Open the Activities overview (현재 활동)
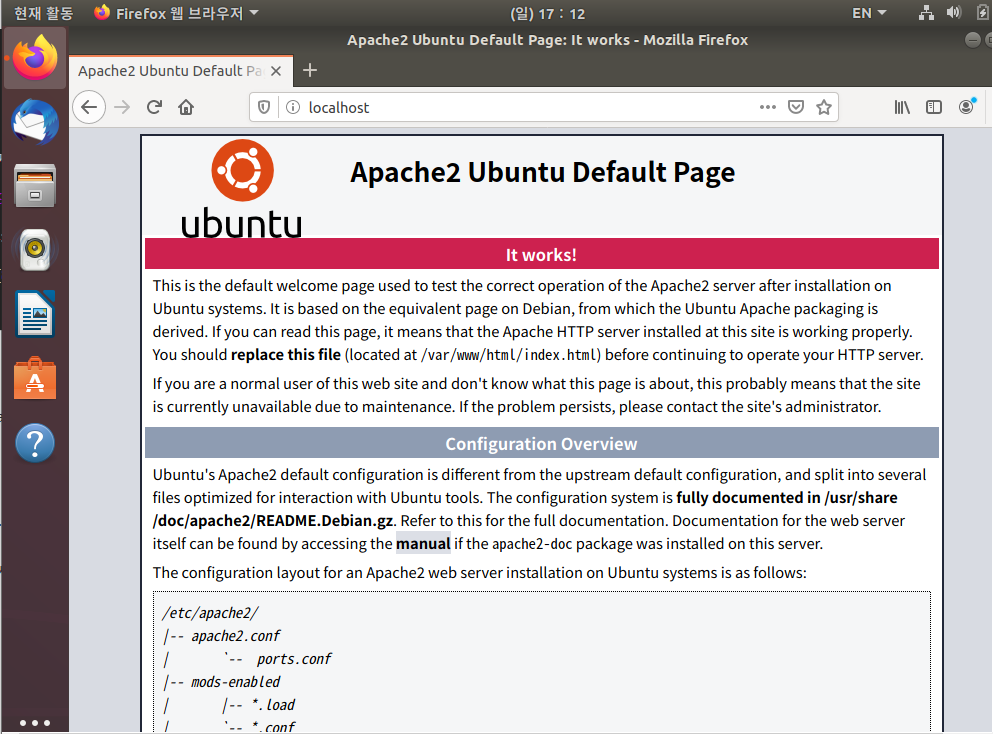993x734 pixels. [44, 13]
